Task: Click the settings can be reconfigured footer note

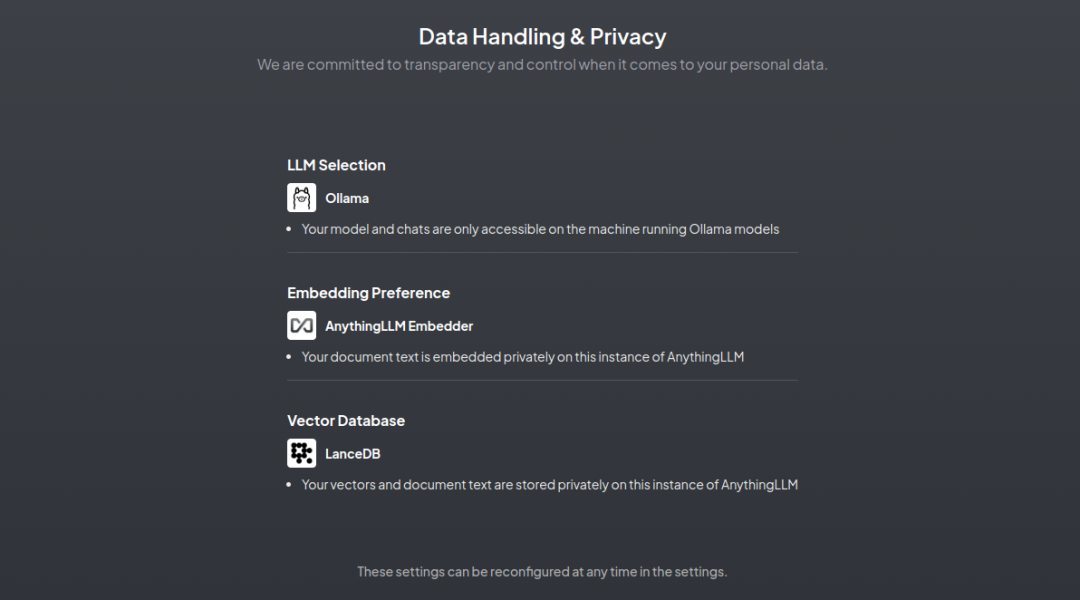Action: (x=542, y=572)
